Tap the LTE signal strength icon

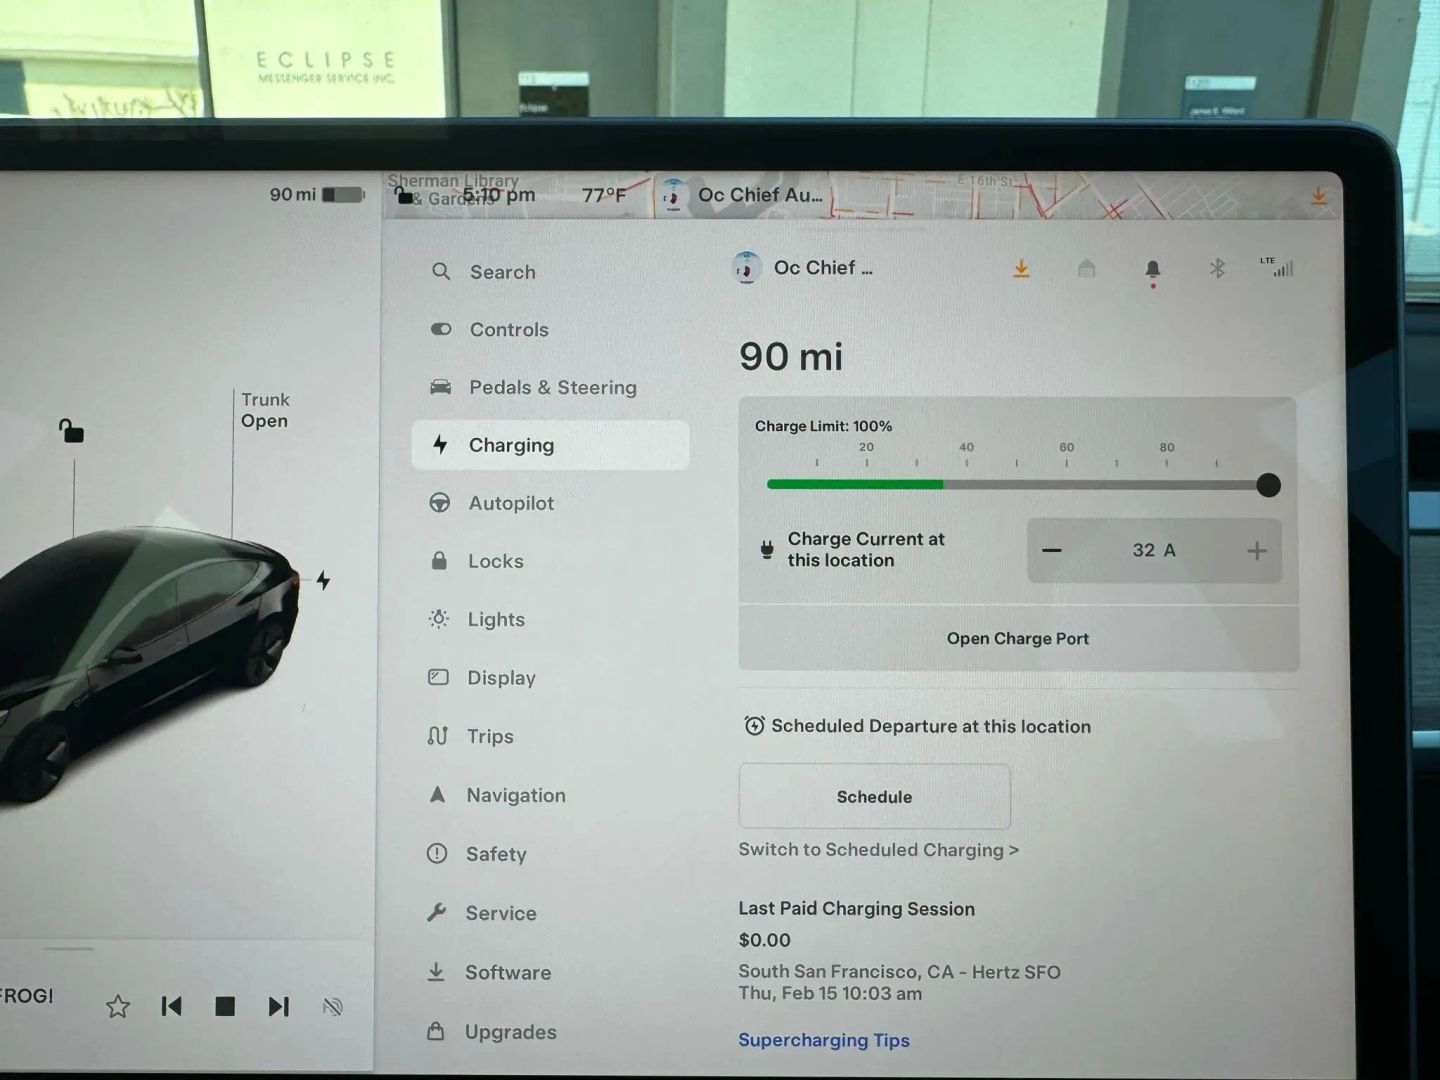1278,267
